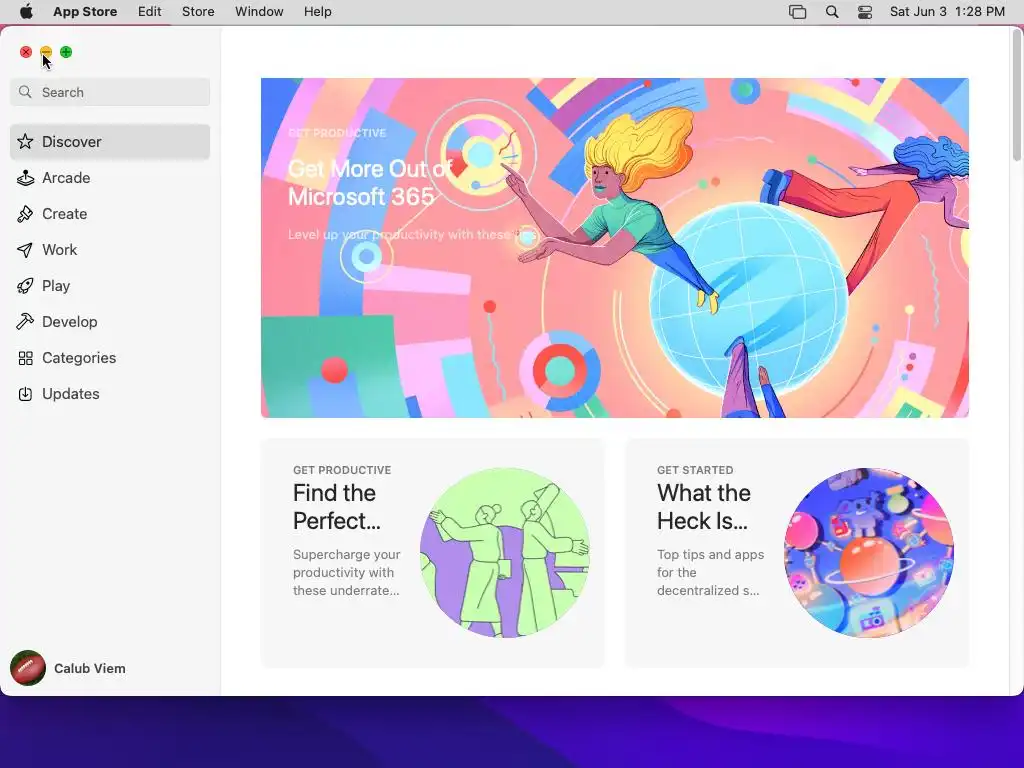Click the Create paintbrush icon
Image resolution: width=1024 pixels, height=768 pixels.
pyautogui.click(x=25, y=214)
